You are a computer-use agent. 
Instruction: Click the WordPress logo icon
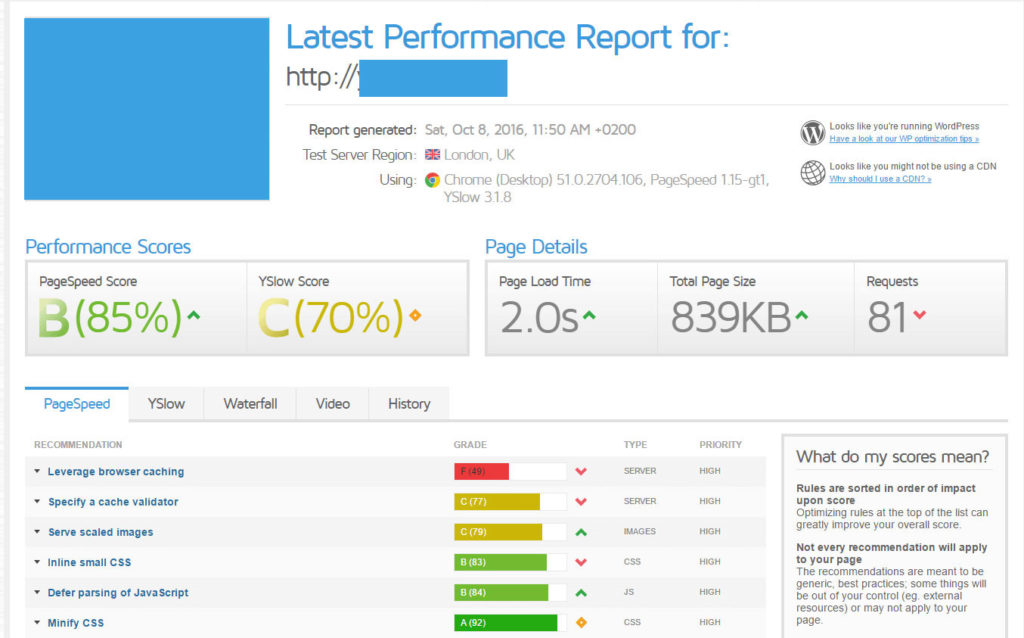(x=812, y=133)
